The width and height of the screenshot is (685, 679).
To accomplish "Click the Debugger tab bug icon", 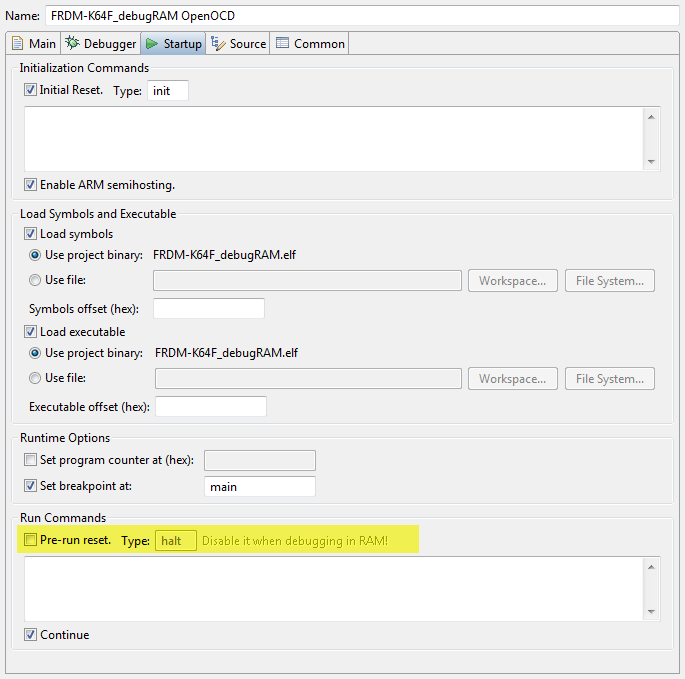I will click(72, 44).
